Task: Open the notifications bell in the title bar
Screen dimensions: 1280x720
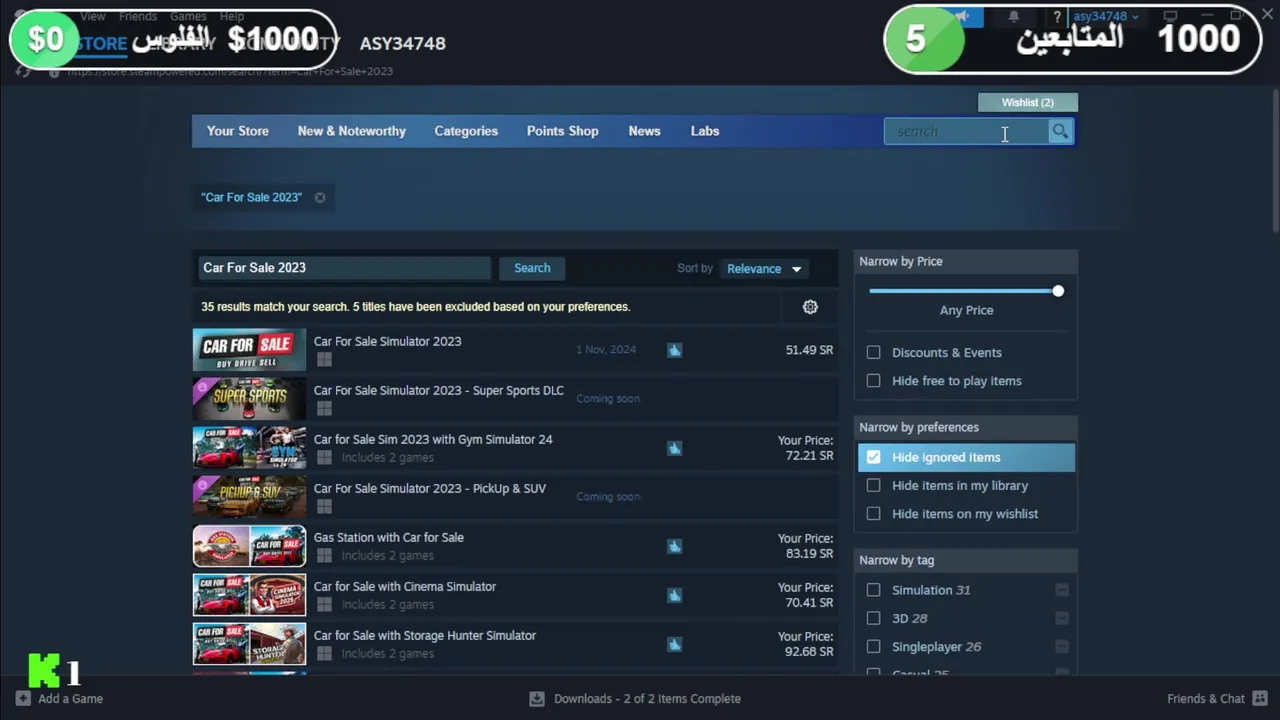Action: (x=1014, y=16)
